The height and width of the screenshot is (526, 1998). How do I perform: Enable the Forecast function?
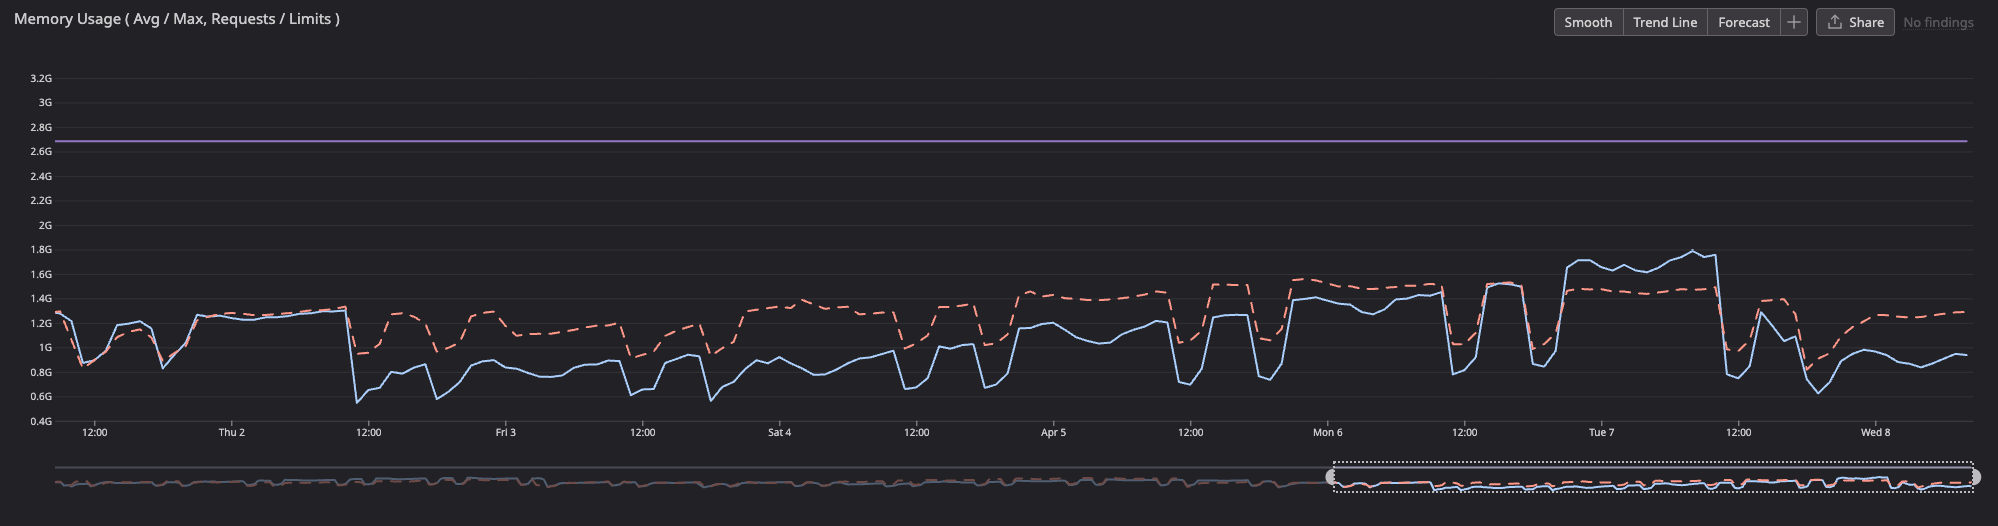(x=1744, y=22)
